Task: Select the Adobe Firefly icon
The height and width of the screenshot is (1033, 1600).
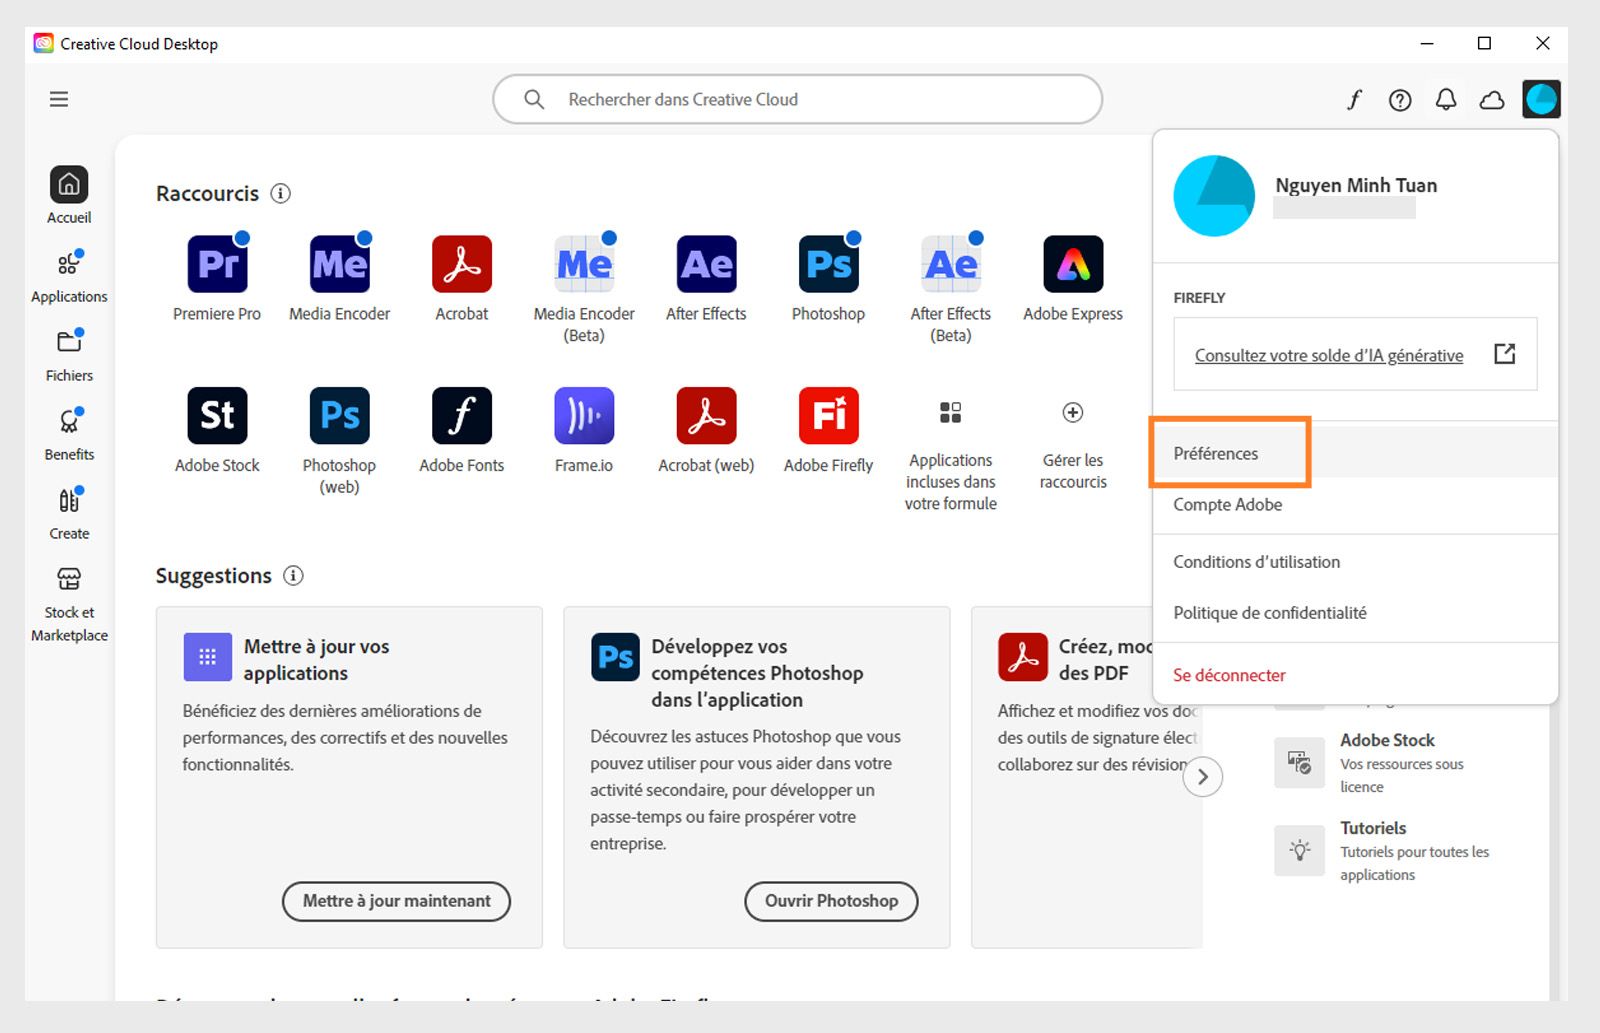Action: 827,415
